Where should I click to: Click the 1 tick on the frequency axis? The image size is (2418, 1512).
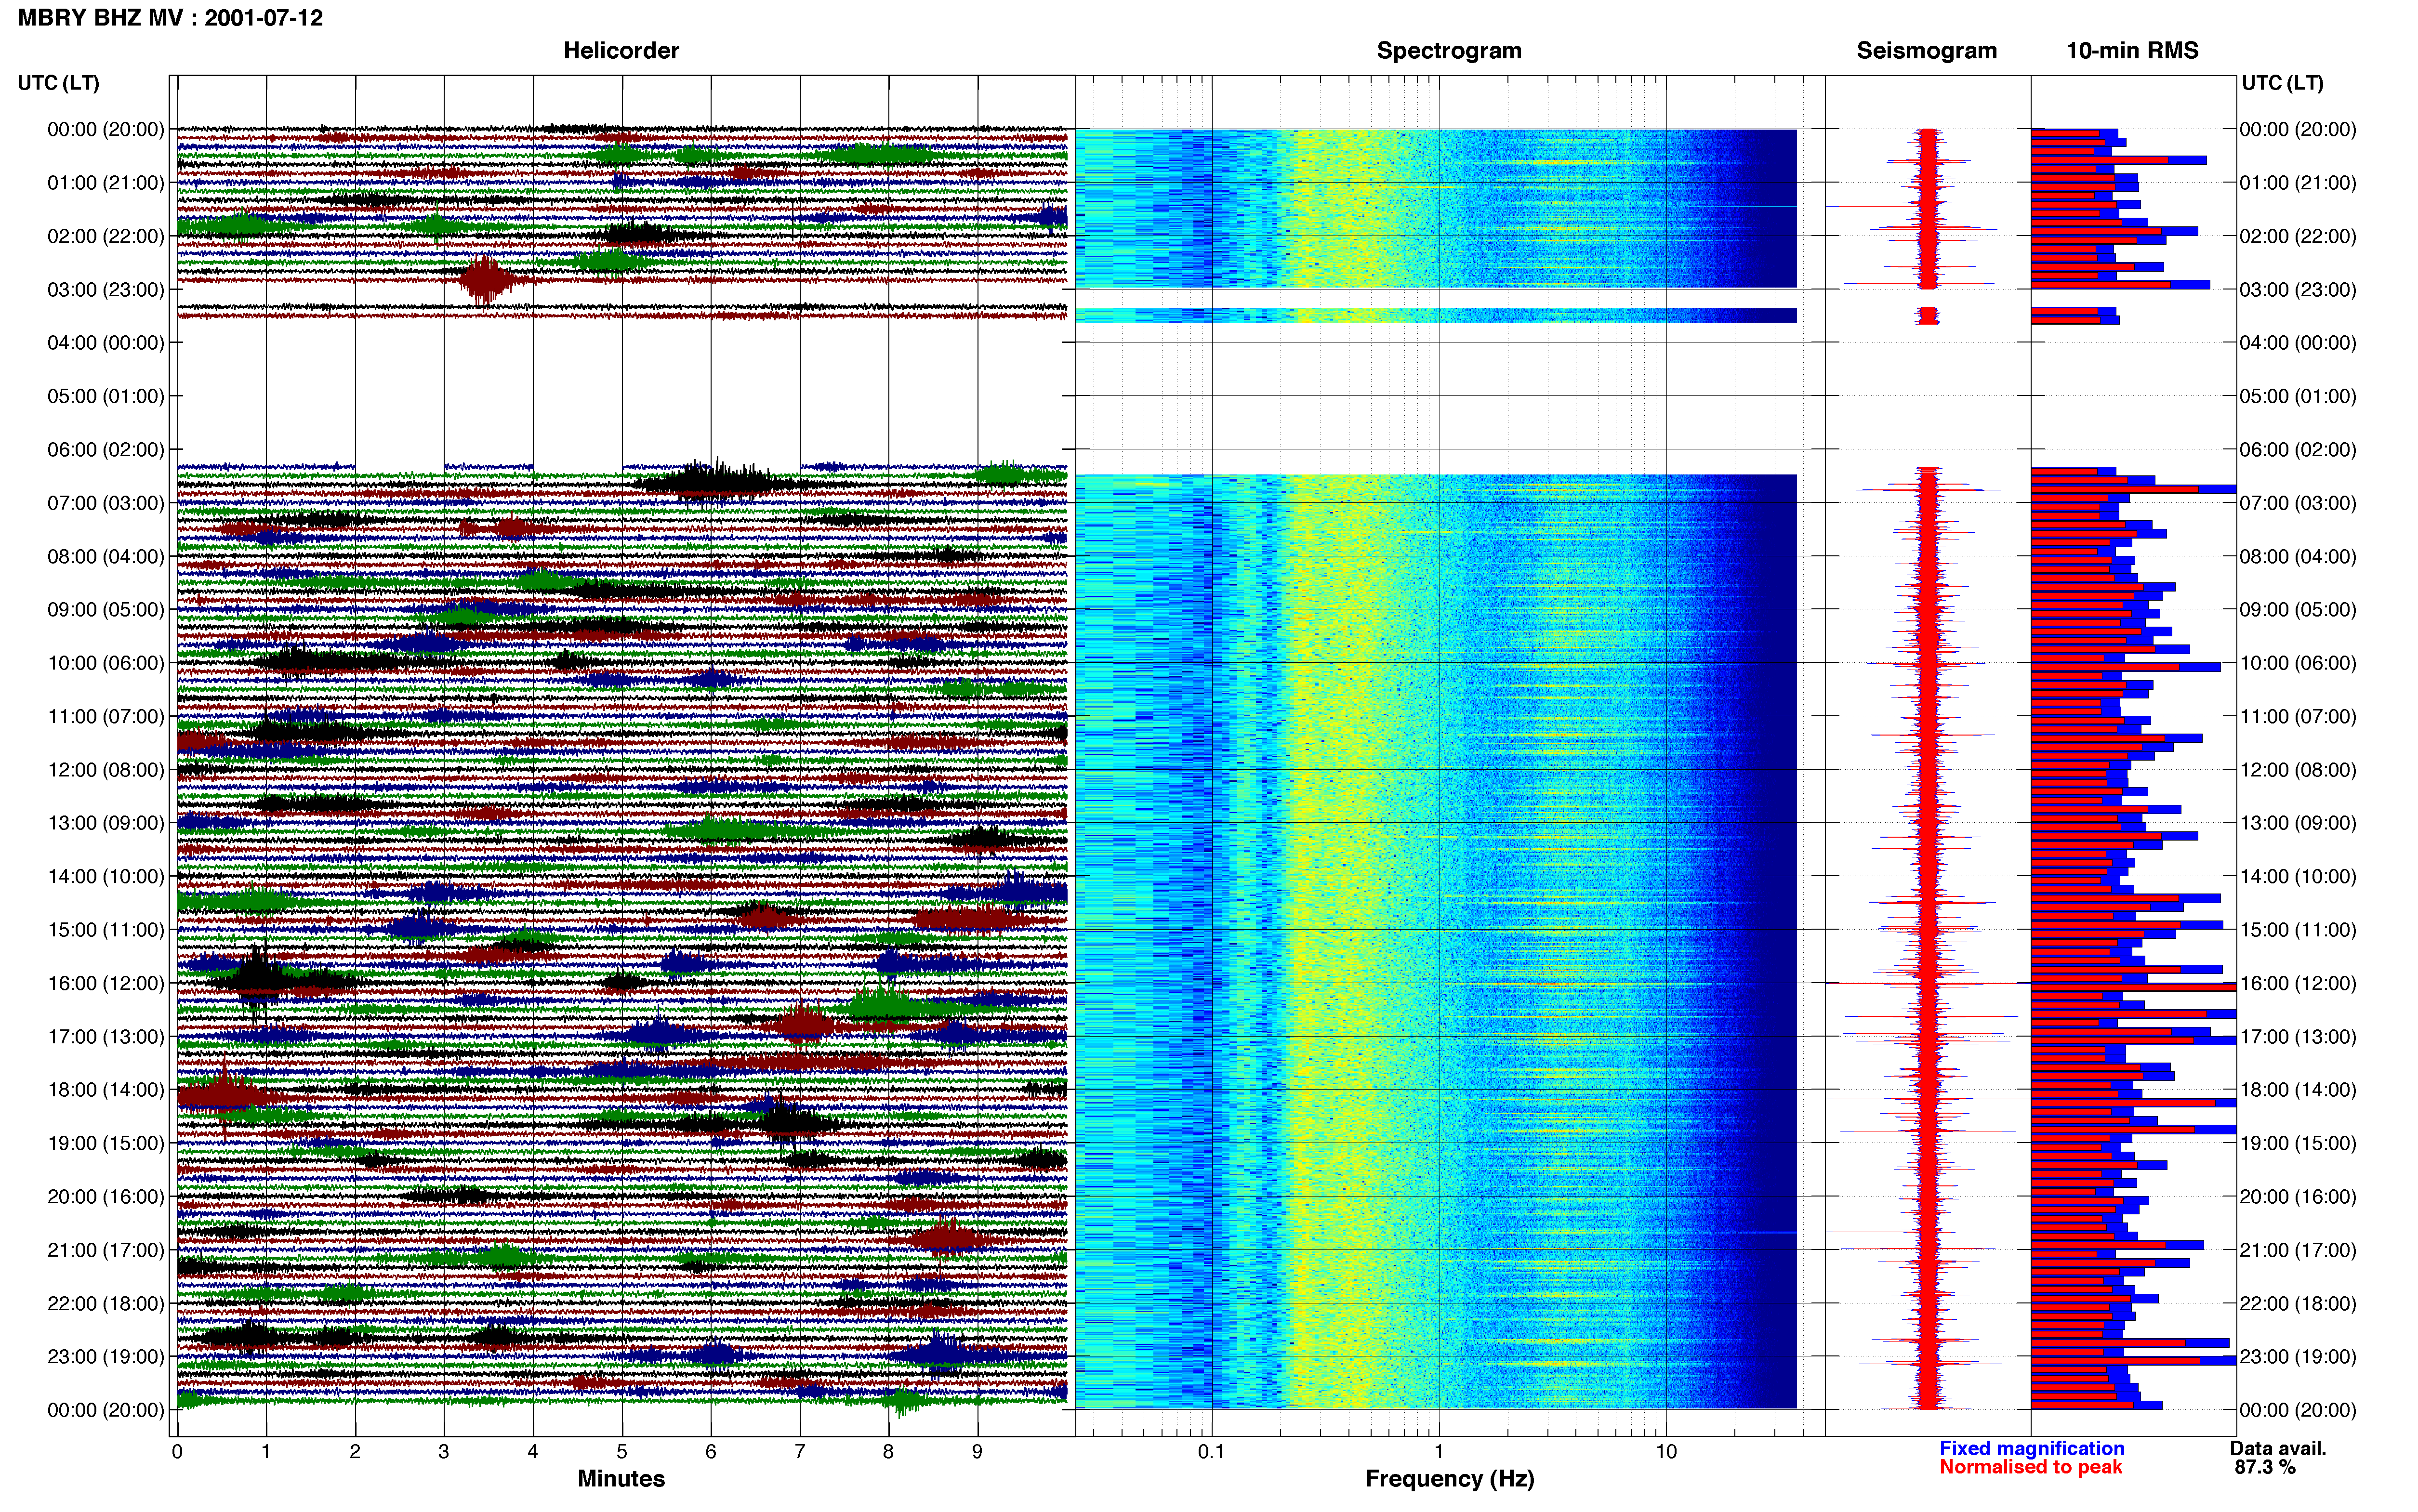[1439, 1451]
